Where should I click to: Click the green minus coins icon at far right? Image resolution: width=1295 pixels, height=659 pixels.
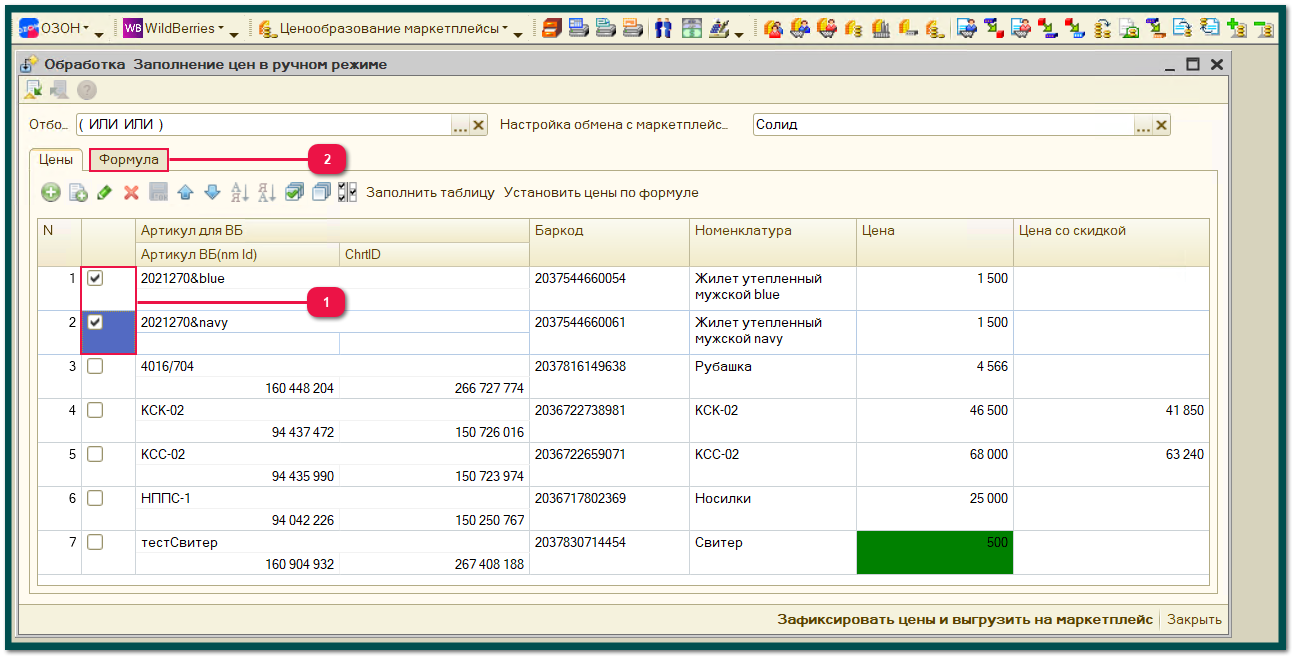pyautogui.click(x=1264, y=29)
